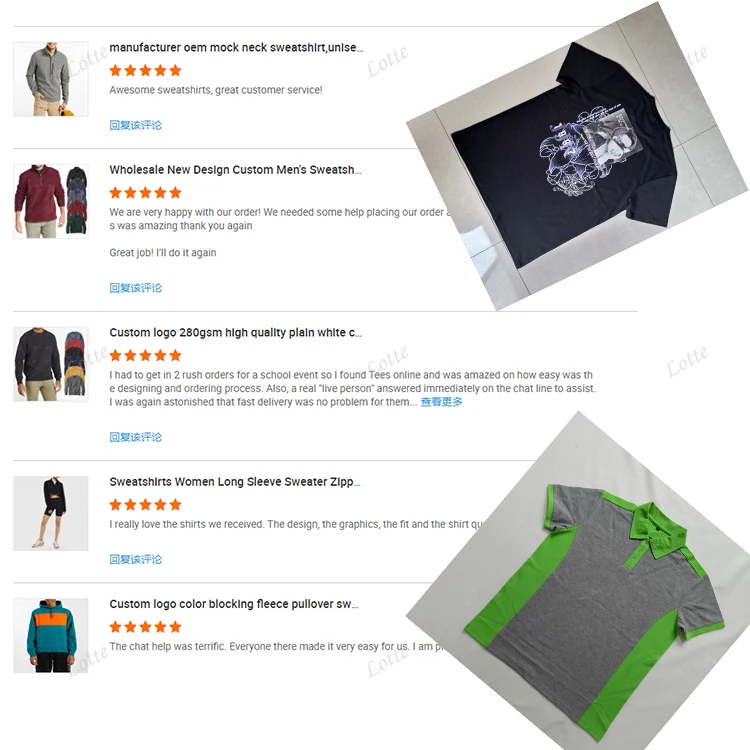Click the star rating of the color blocking review
750x750 pixels.
tap(145, 627)
